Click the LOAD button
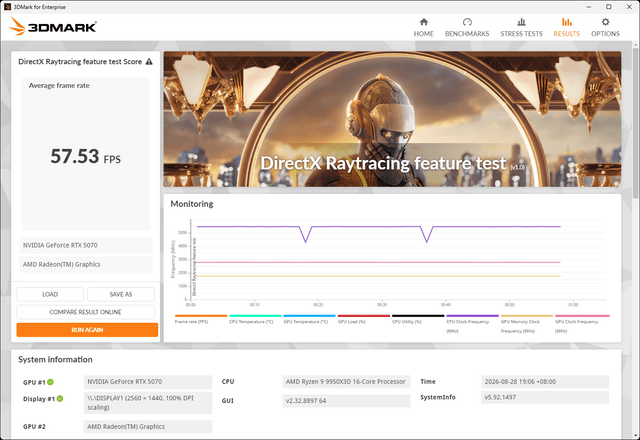 (x=50, y=294)
